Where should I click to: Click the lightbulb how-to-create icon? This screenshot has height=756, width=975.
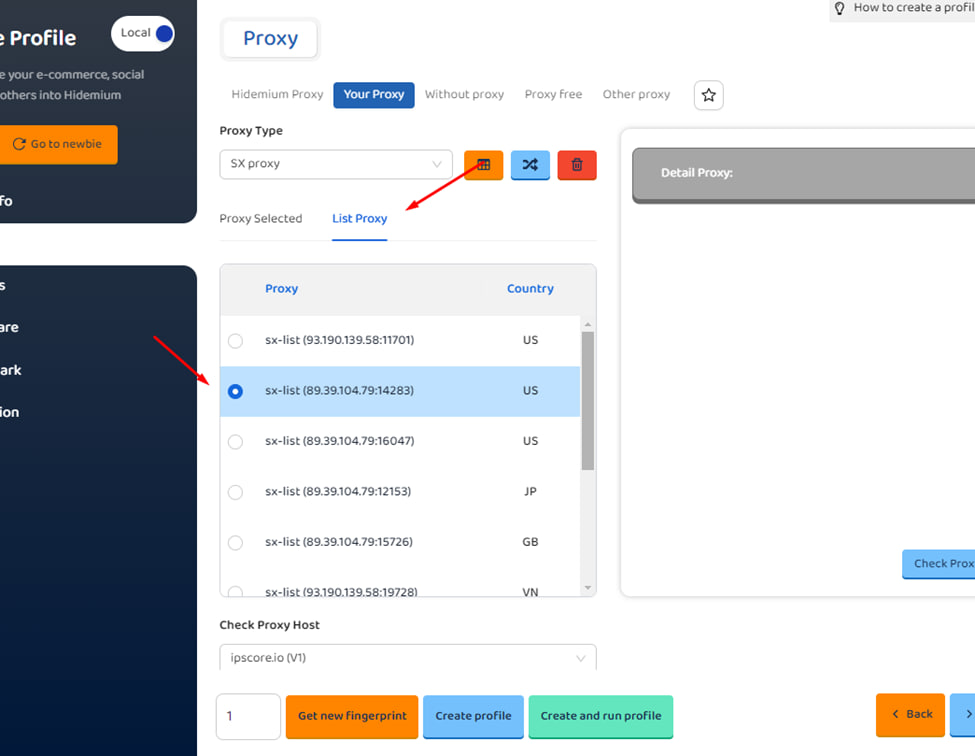840,8
